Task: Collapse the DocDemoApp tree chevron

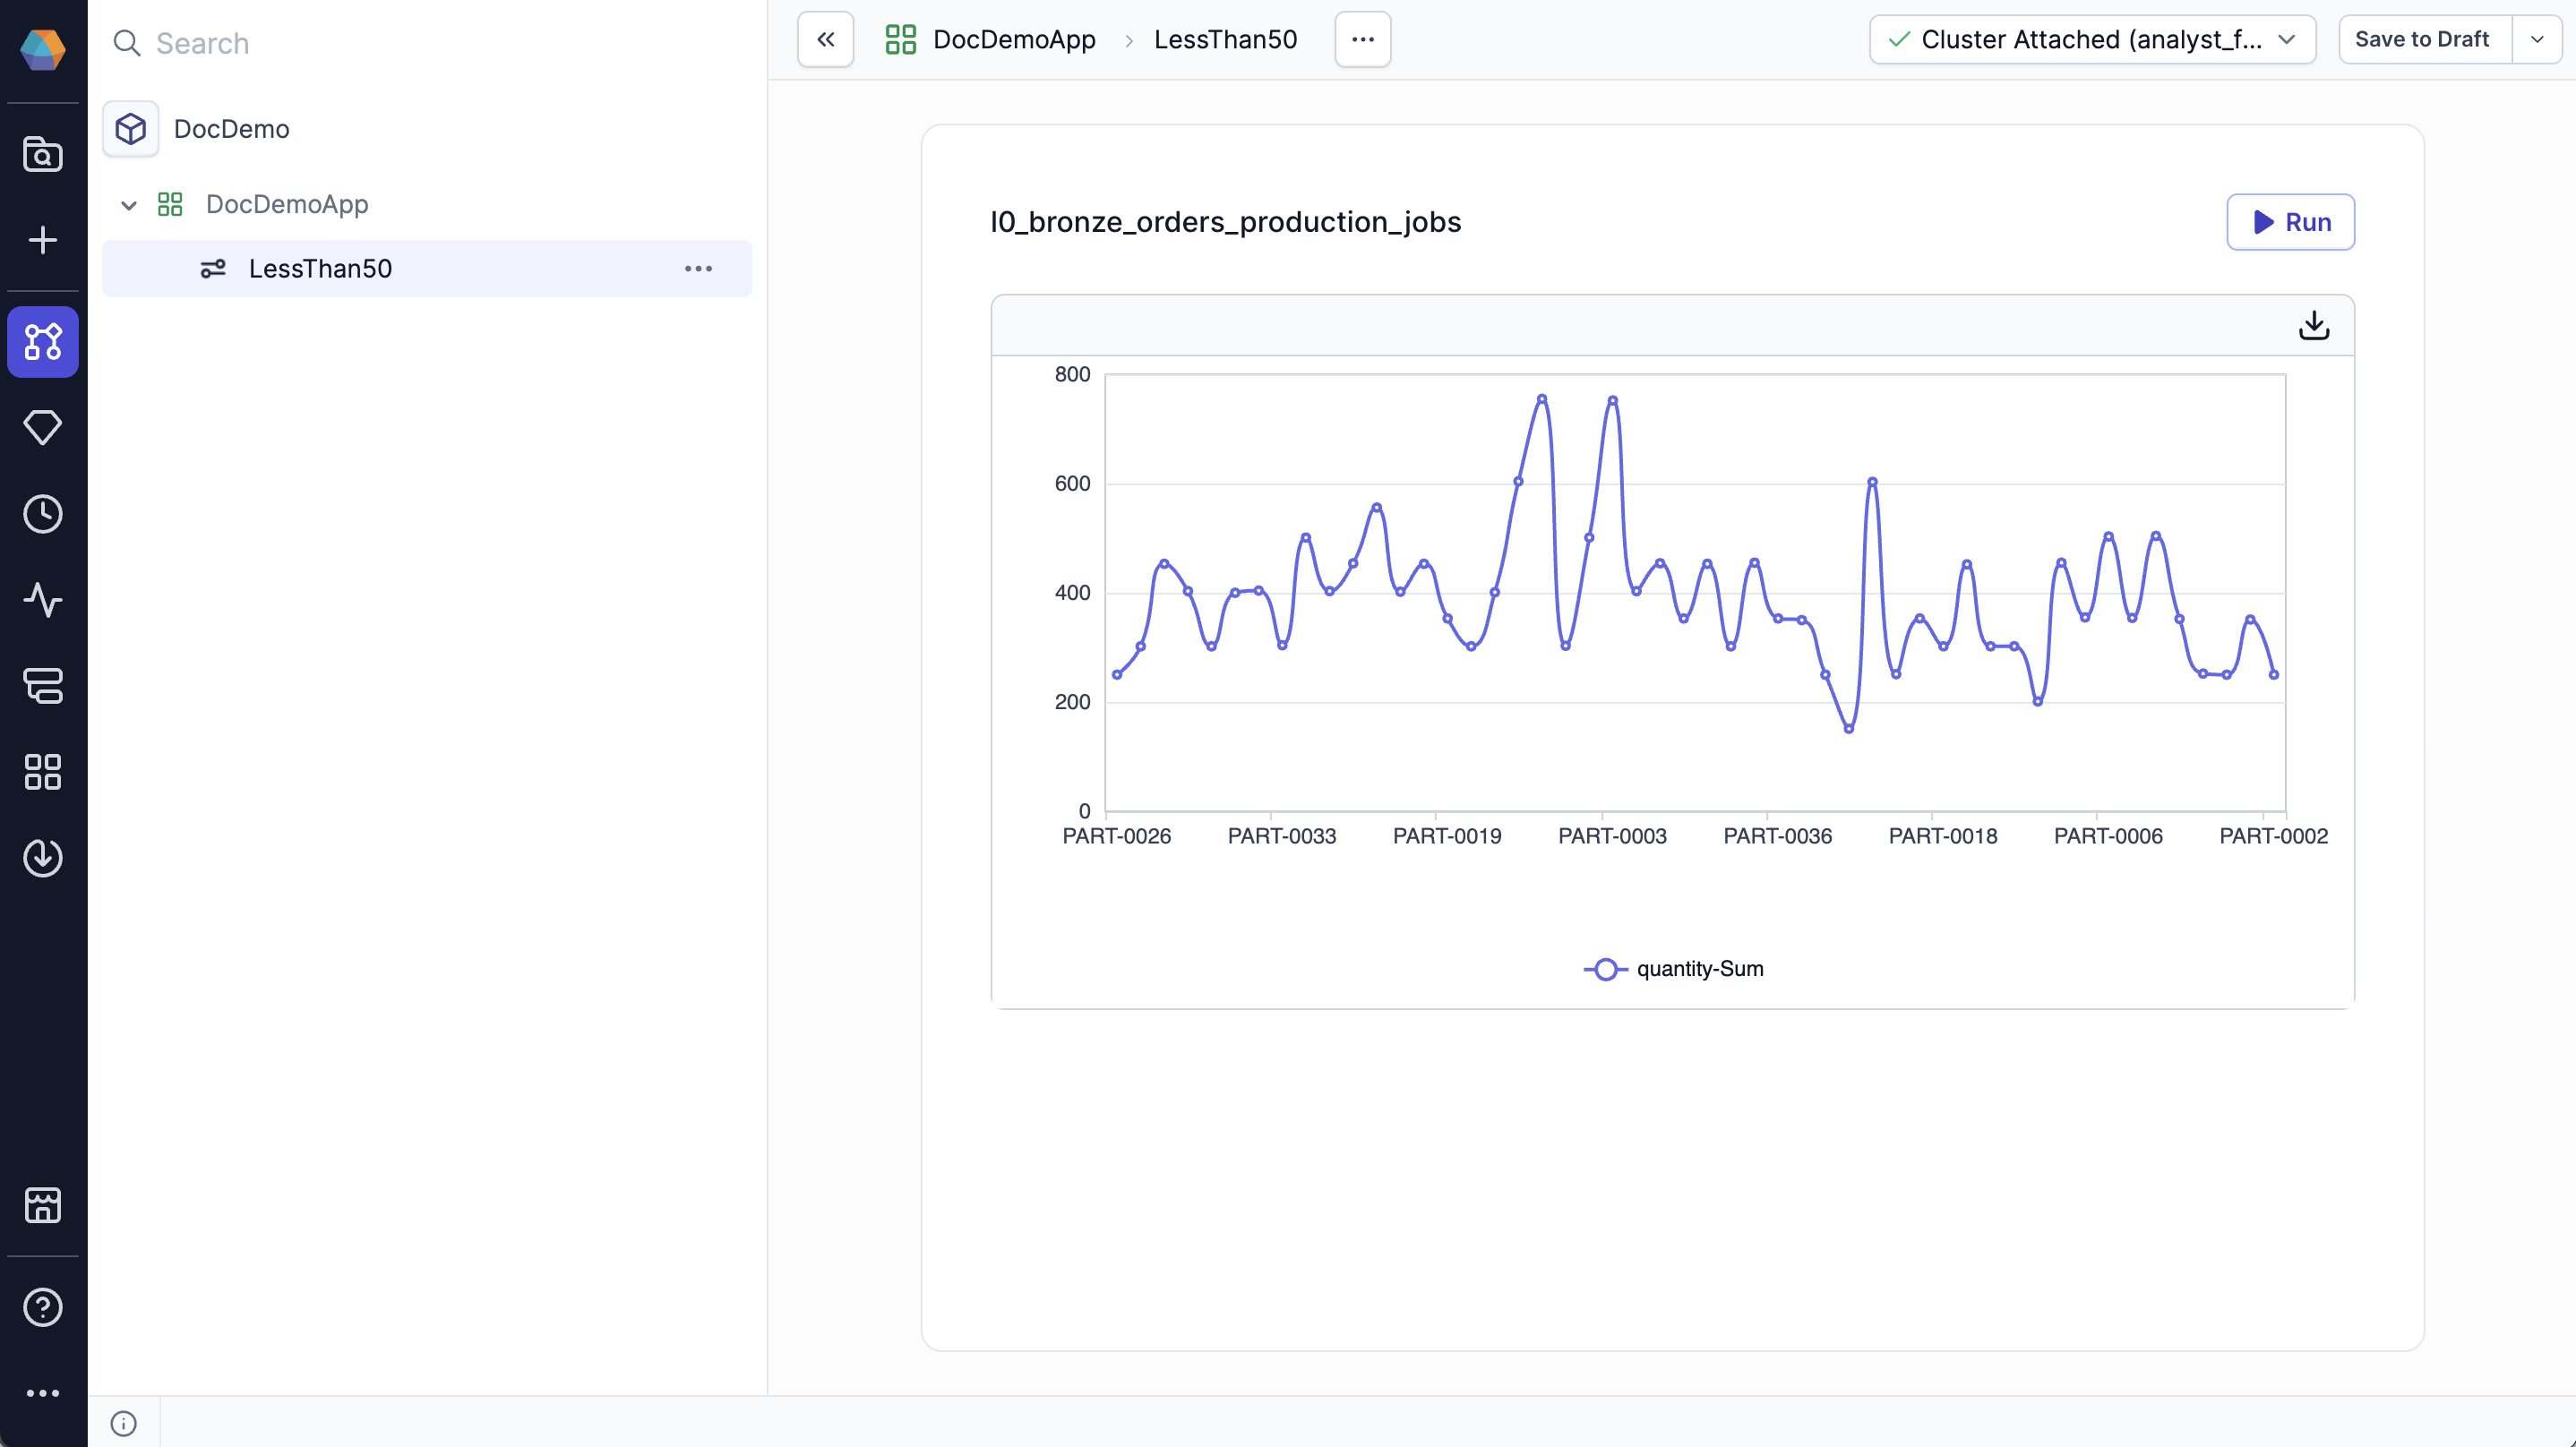Action: 129,205
